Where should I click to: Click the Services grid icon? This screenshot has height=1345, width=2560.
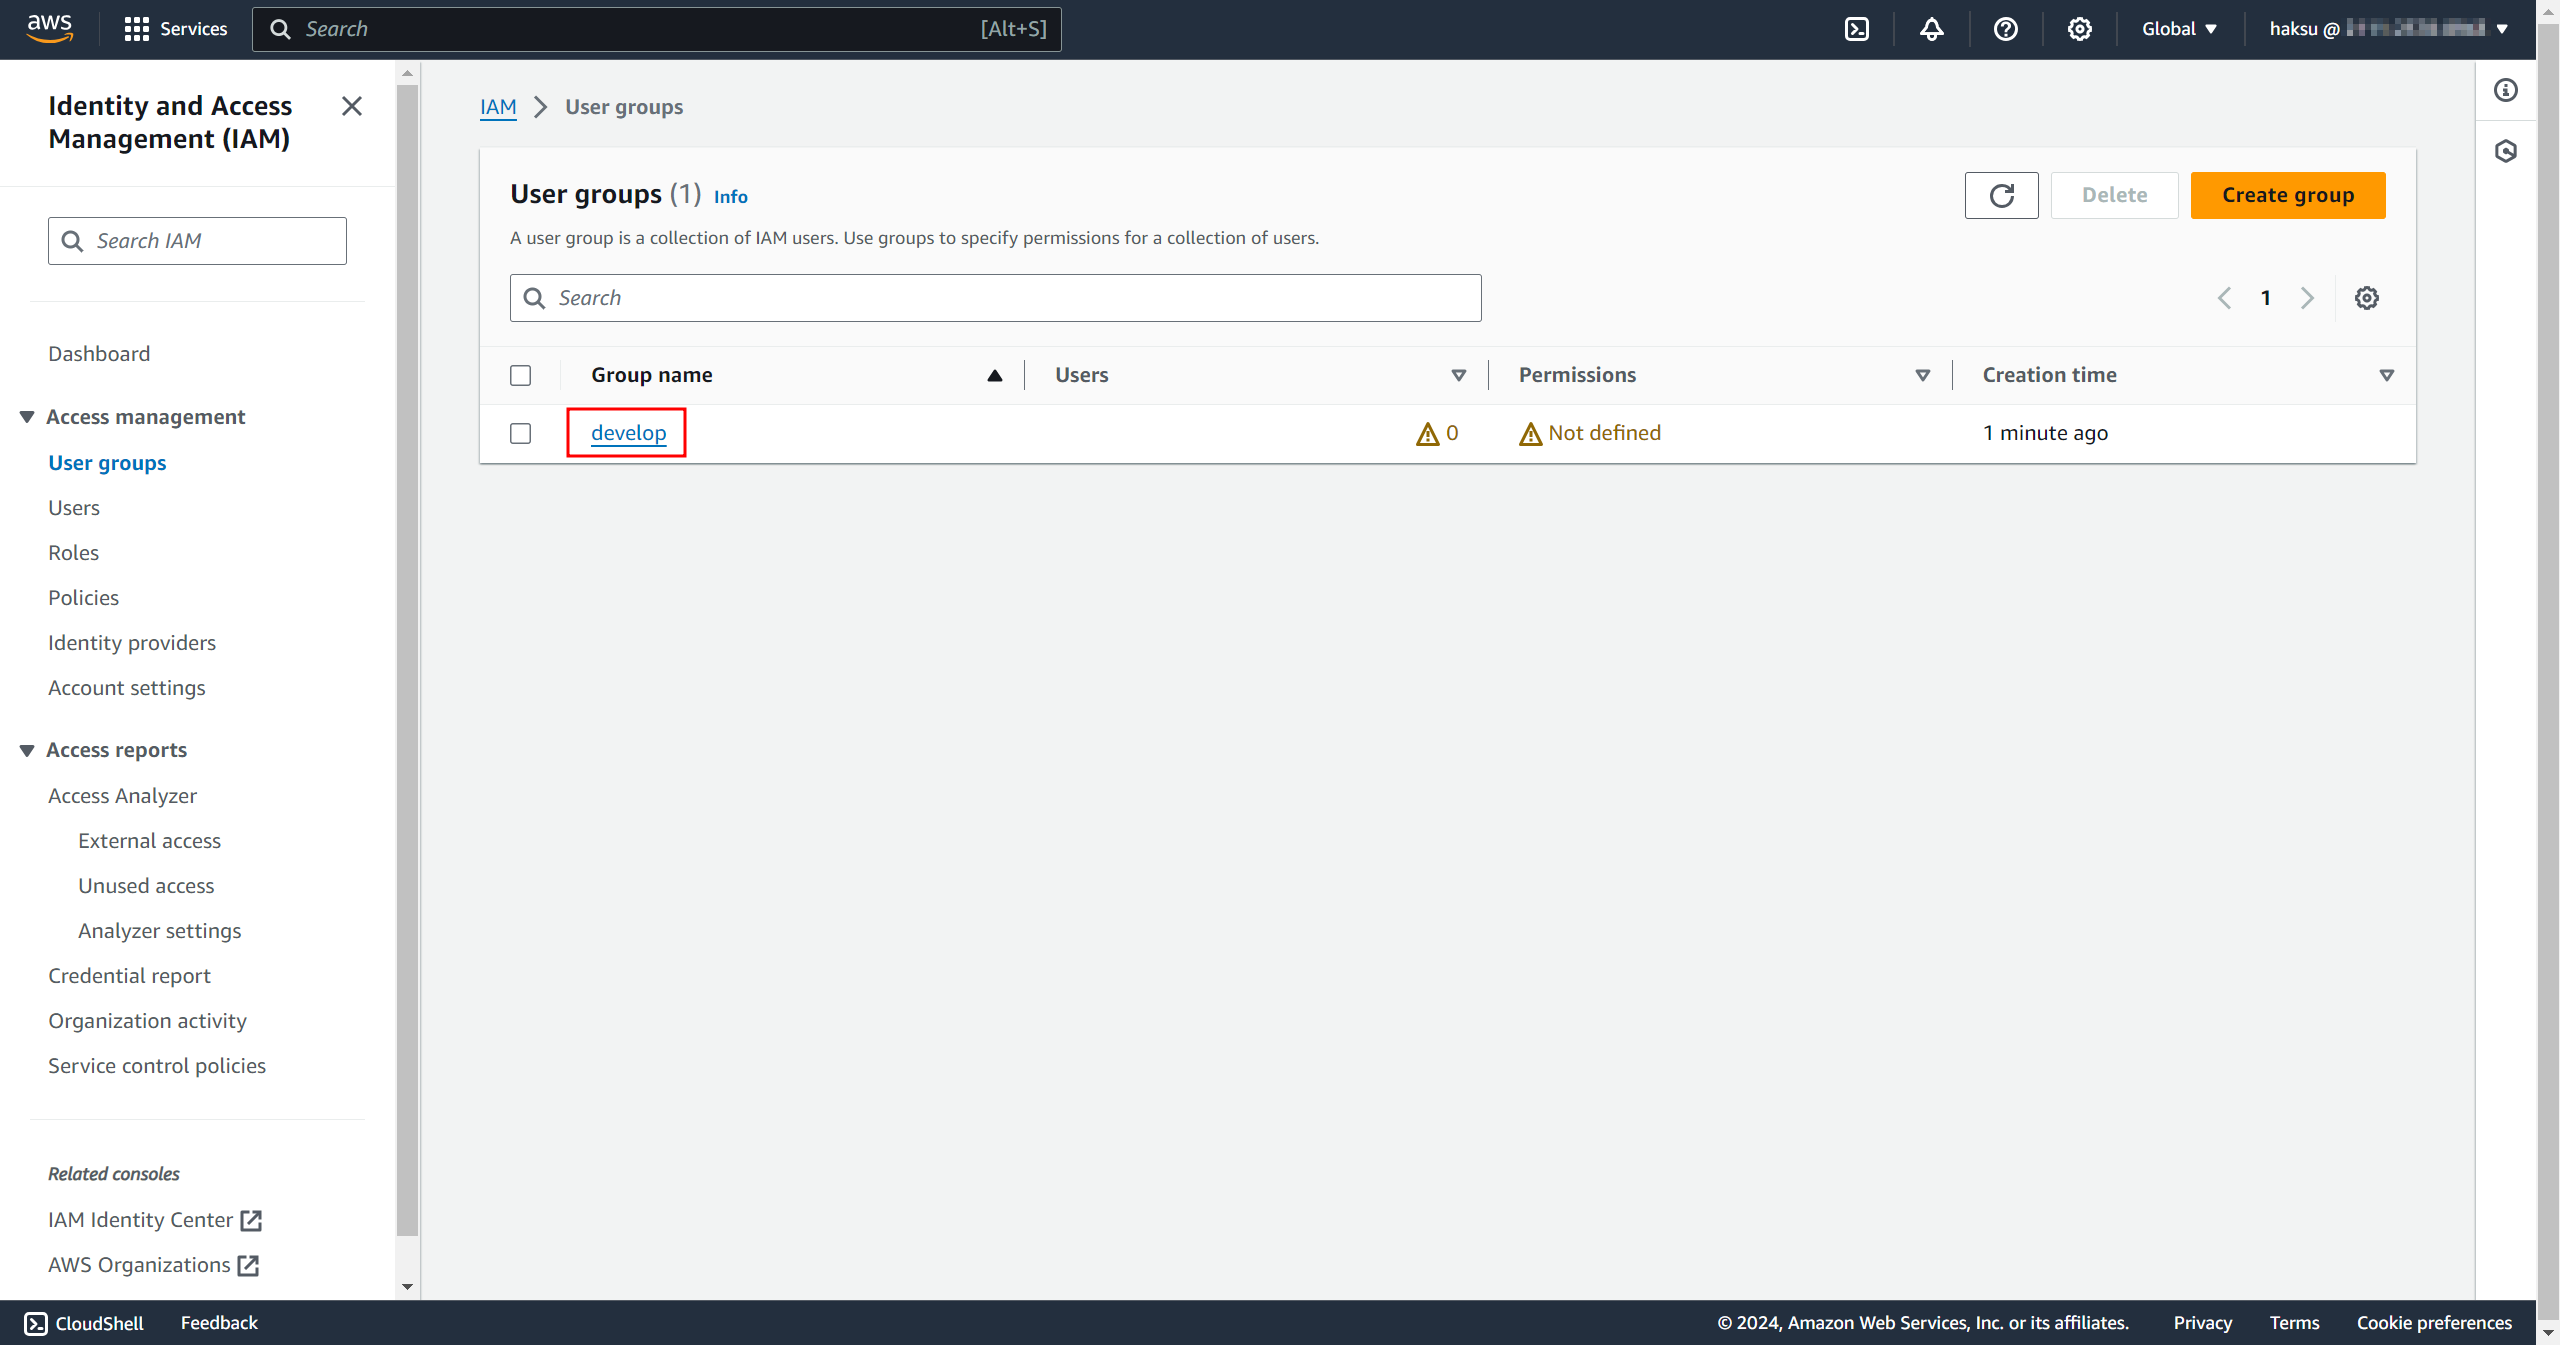coord(137,29)
